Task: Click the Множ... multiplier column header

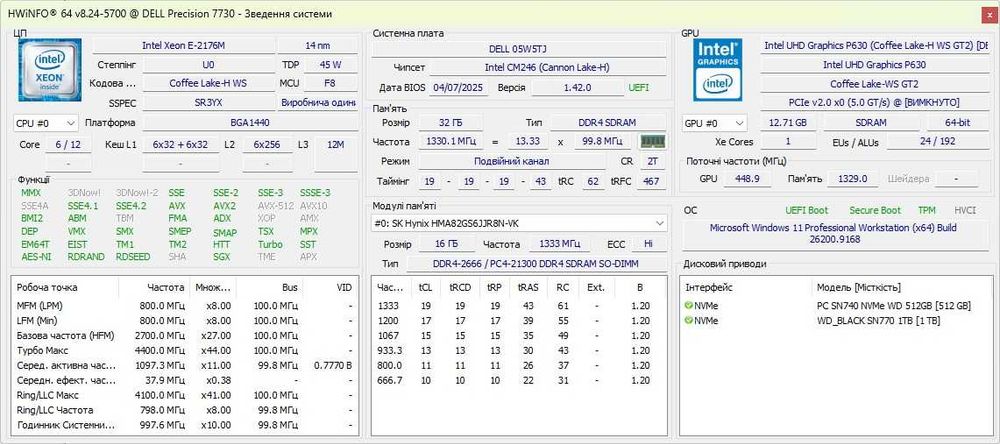Action: (x=214, y=288)
